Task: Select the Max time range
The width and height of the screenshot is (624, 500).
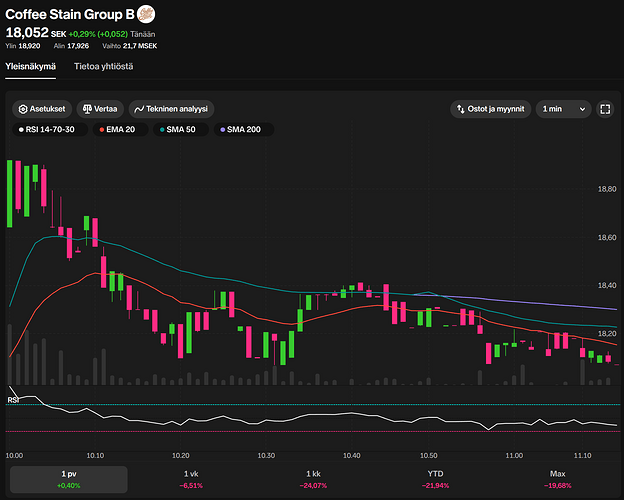Action: coord(557,479)
